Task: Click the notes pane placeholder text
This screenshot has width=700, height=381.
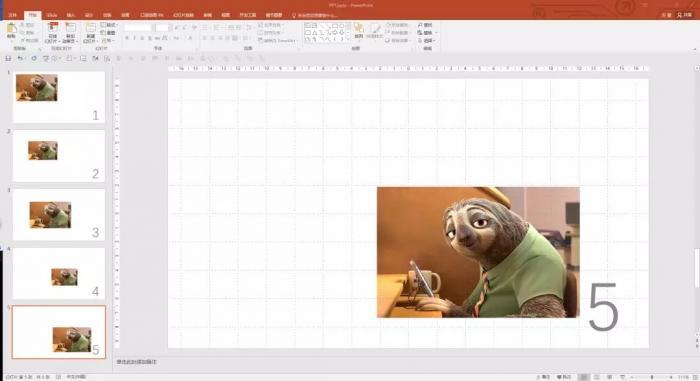Action: click(137, 362)
